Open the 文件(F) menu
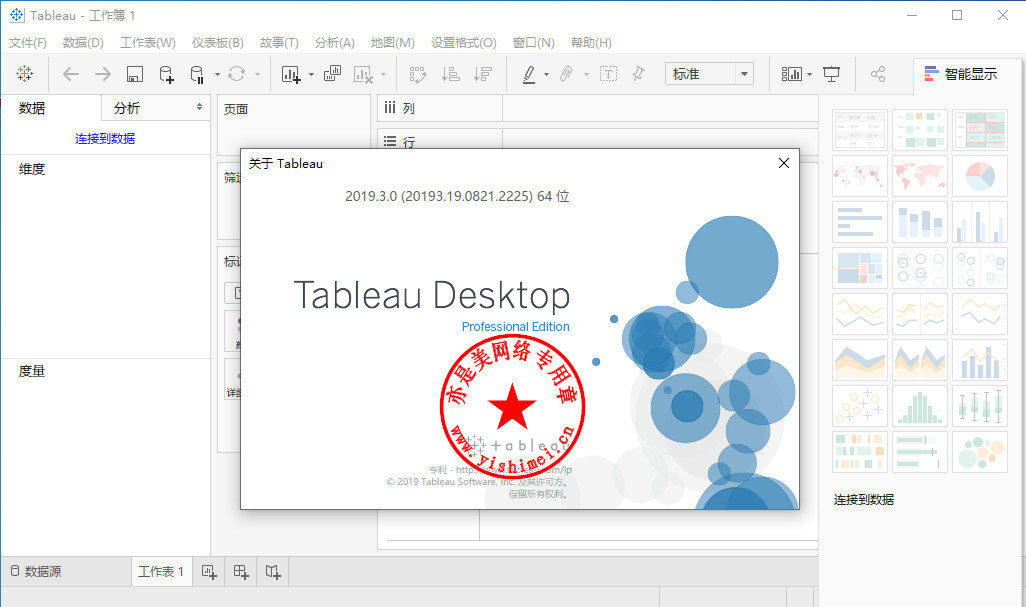1026x607 pixels. [28, 43]
